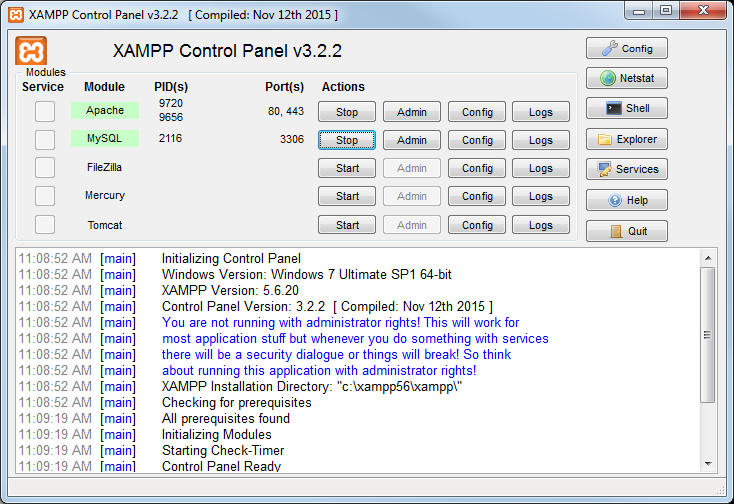The height and width of the screenshot is (504, 734).
Task: Open the Services icon button
Action: pos(626,169)
